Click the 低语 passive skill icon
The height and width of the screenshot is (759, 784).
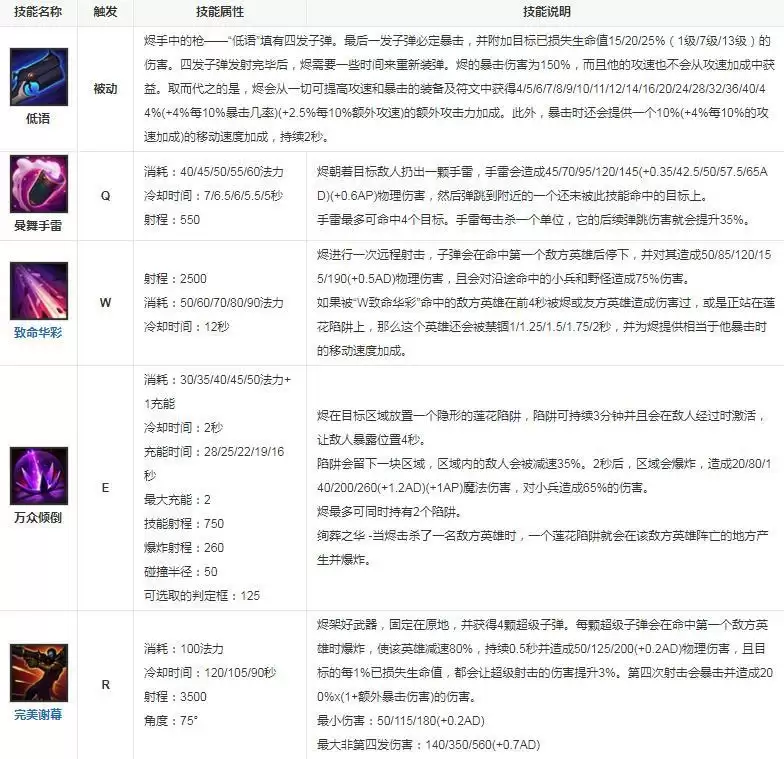(39, 77)
